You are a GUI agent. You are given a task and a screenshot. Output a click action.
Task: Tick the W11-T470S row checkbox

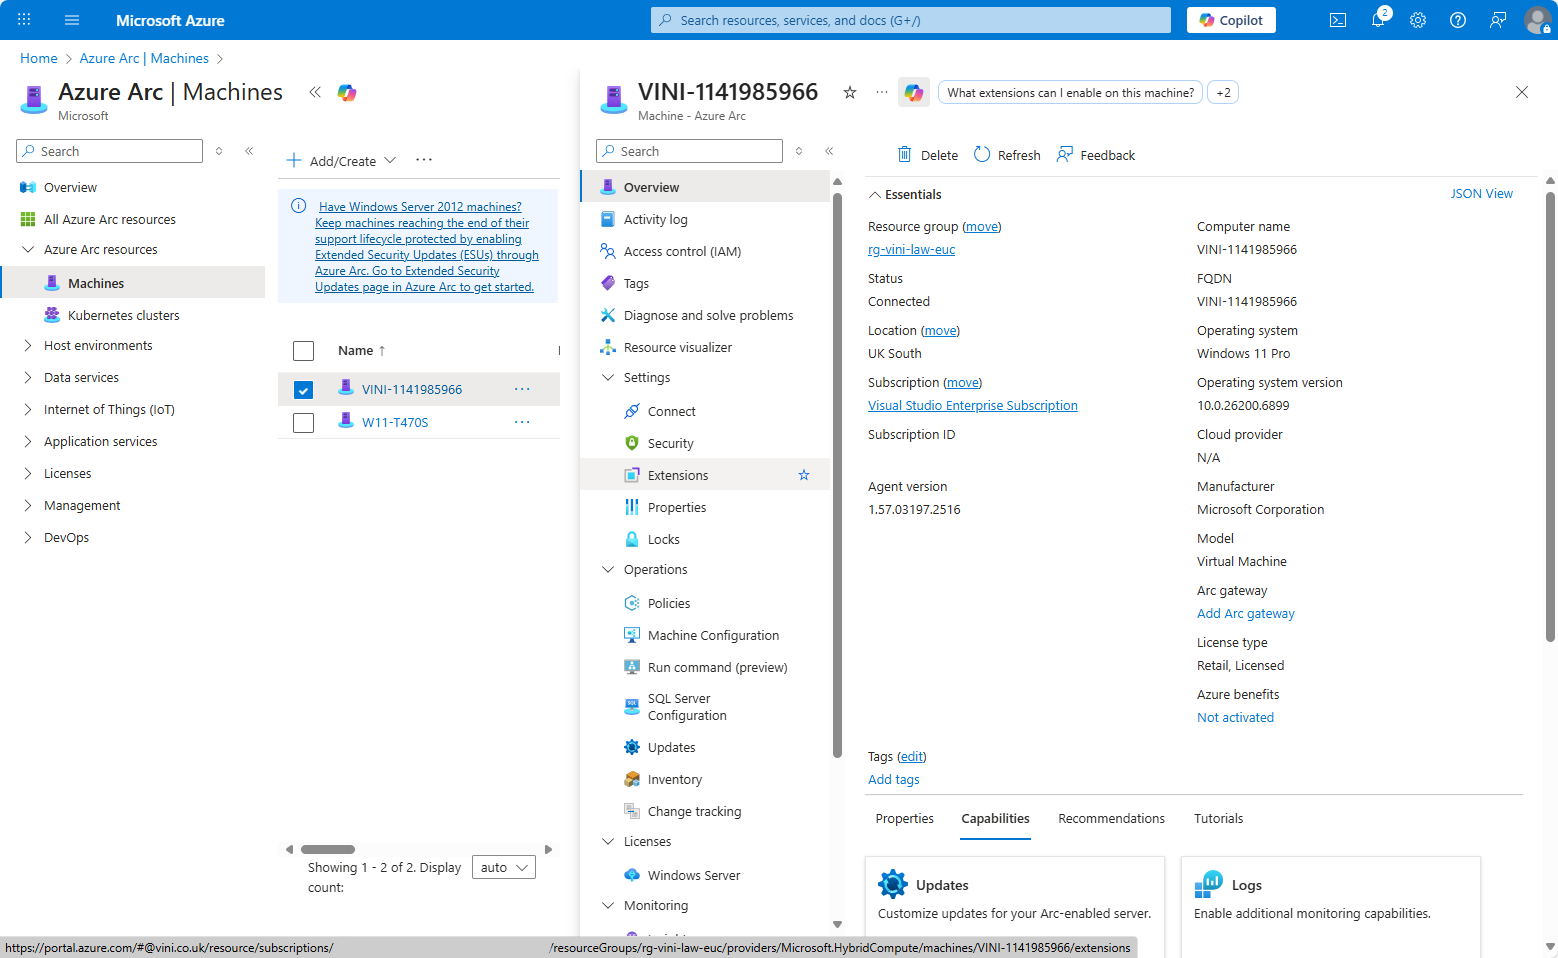pyautogui.click(x=304, y=423)
